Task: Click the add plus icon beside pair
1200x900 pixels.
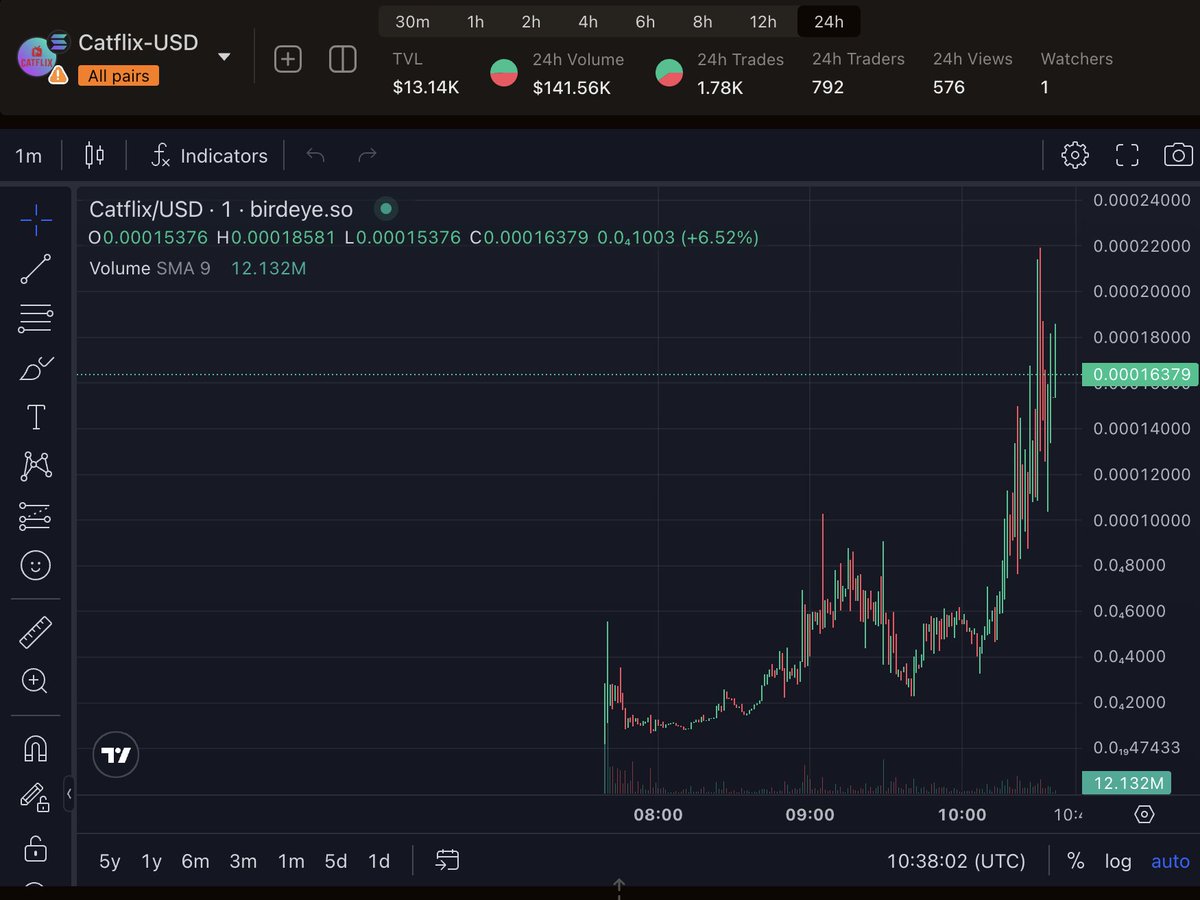Action: coord(288,60)
